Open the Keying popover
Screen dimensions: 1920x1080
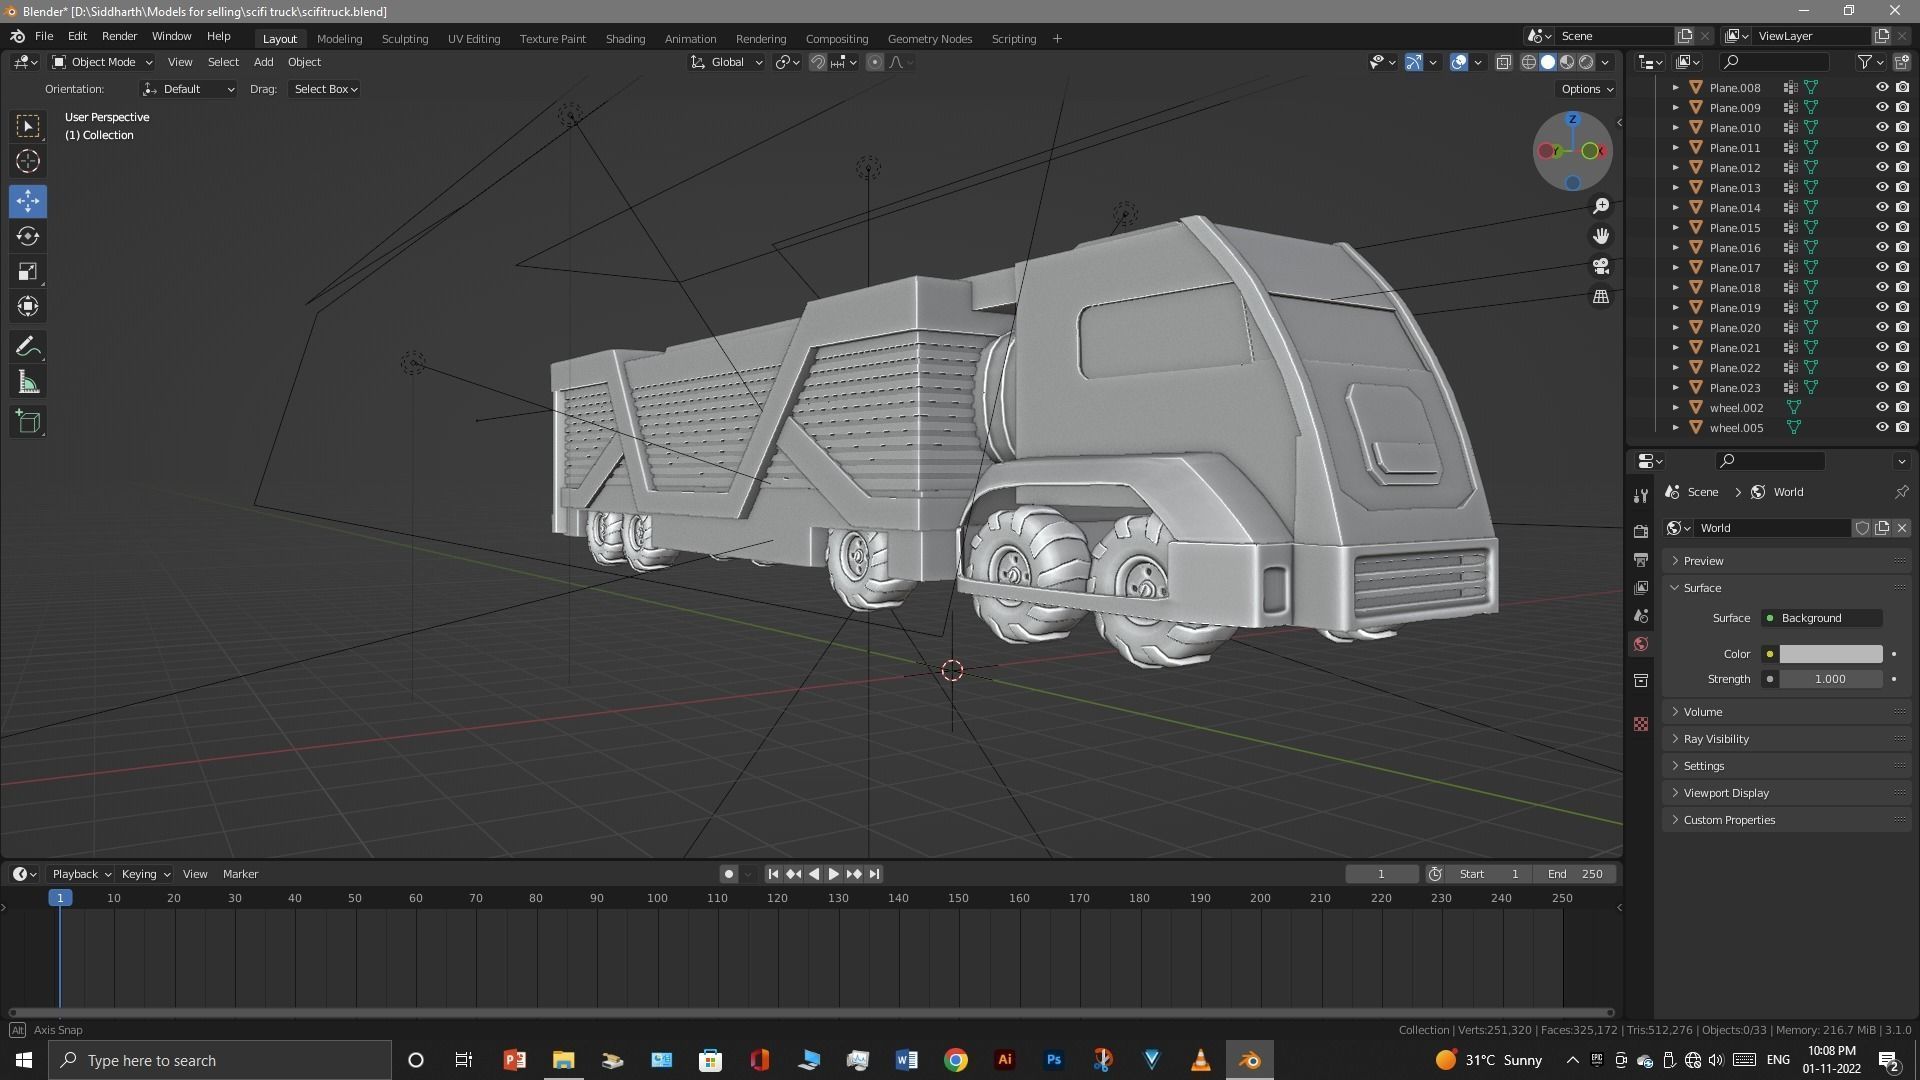(x=145, y=874)
